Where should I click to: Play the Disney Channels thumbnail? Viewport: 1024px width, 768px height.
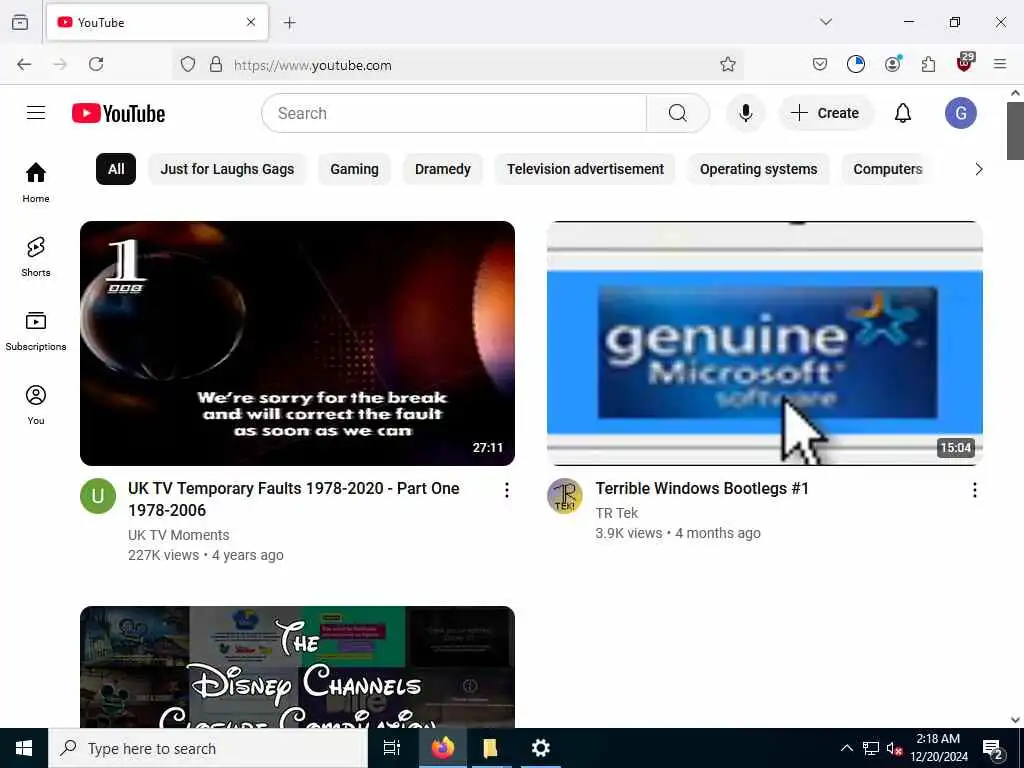tap(297, 667)
